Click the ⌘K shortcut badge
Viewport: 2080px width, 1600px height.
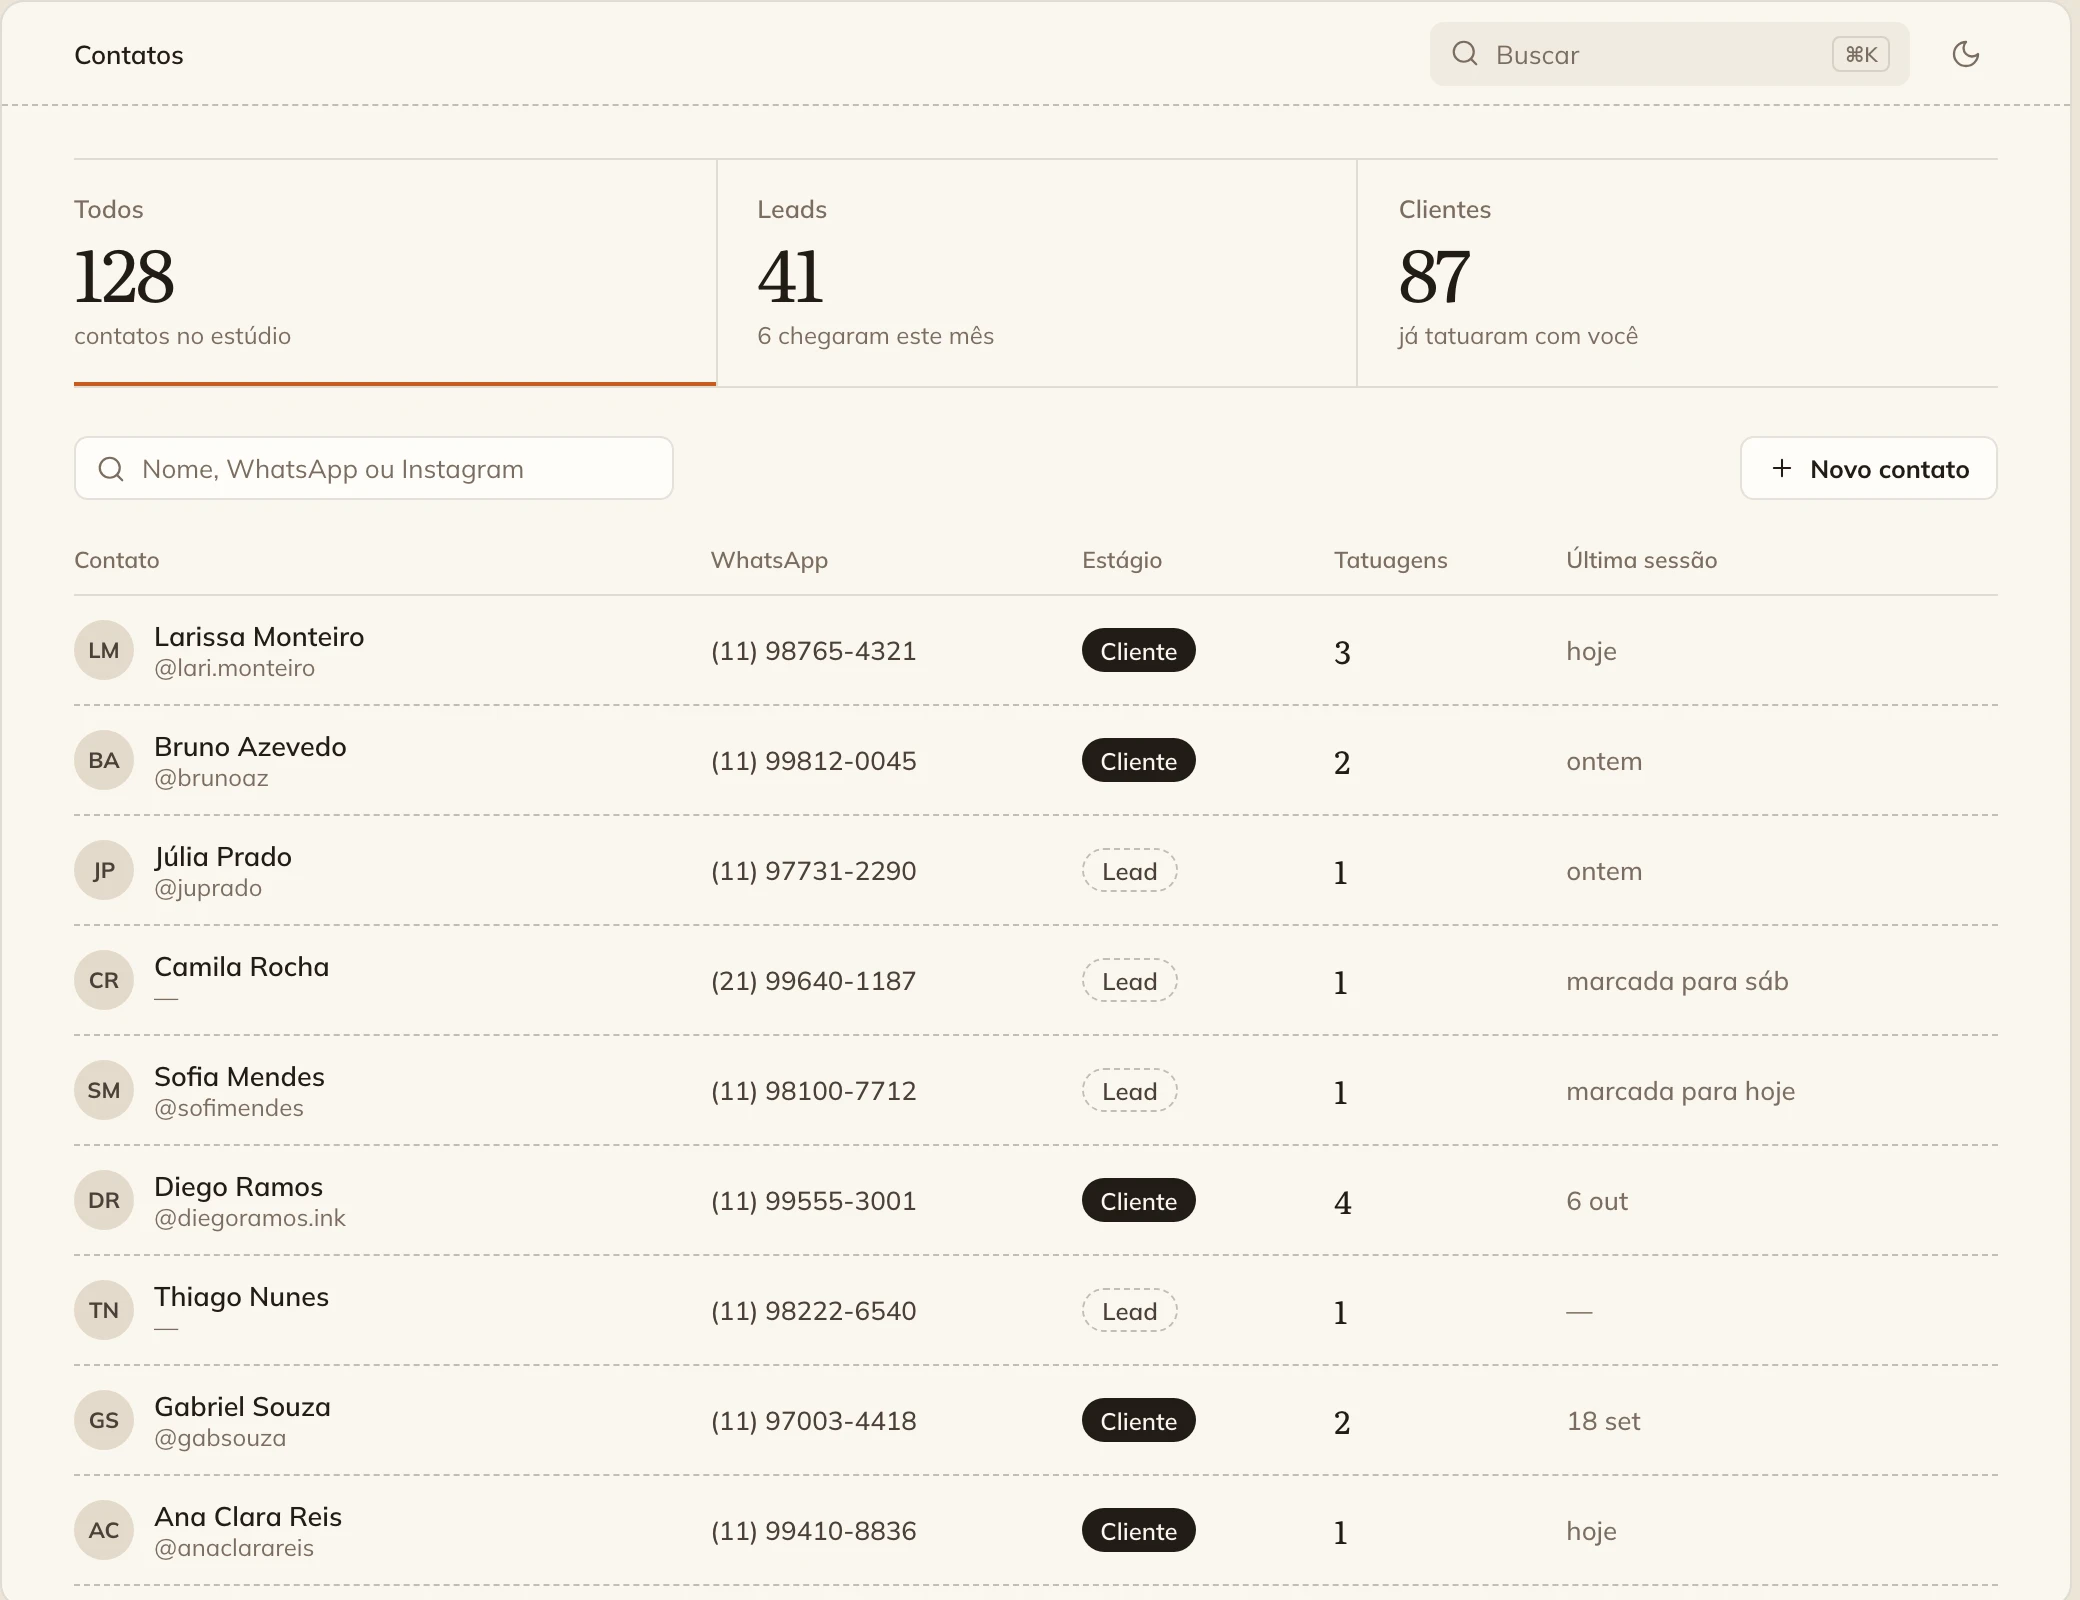click(1861, 54)
